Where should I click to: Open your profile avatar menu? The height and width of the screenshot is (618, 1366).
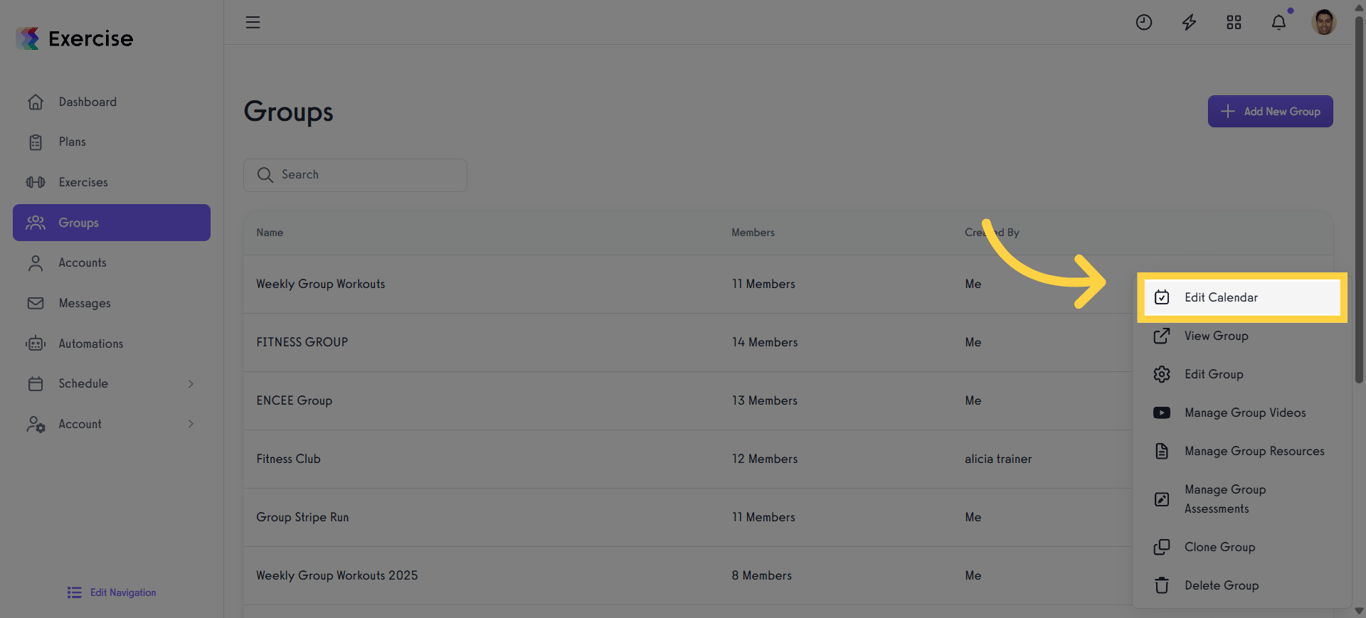(1323, 21)
